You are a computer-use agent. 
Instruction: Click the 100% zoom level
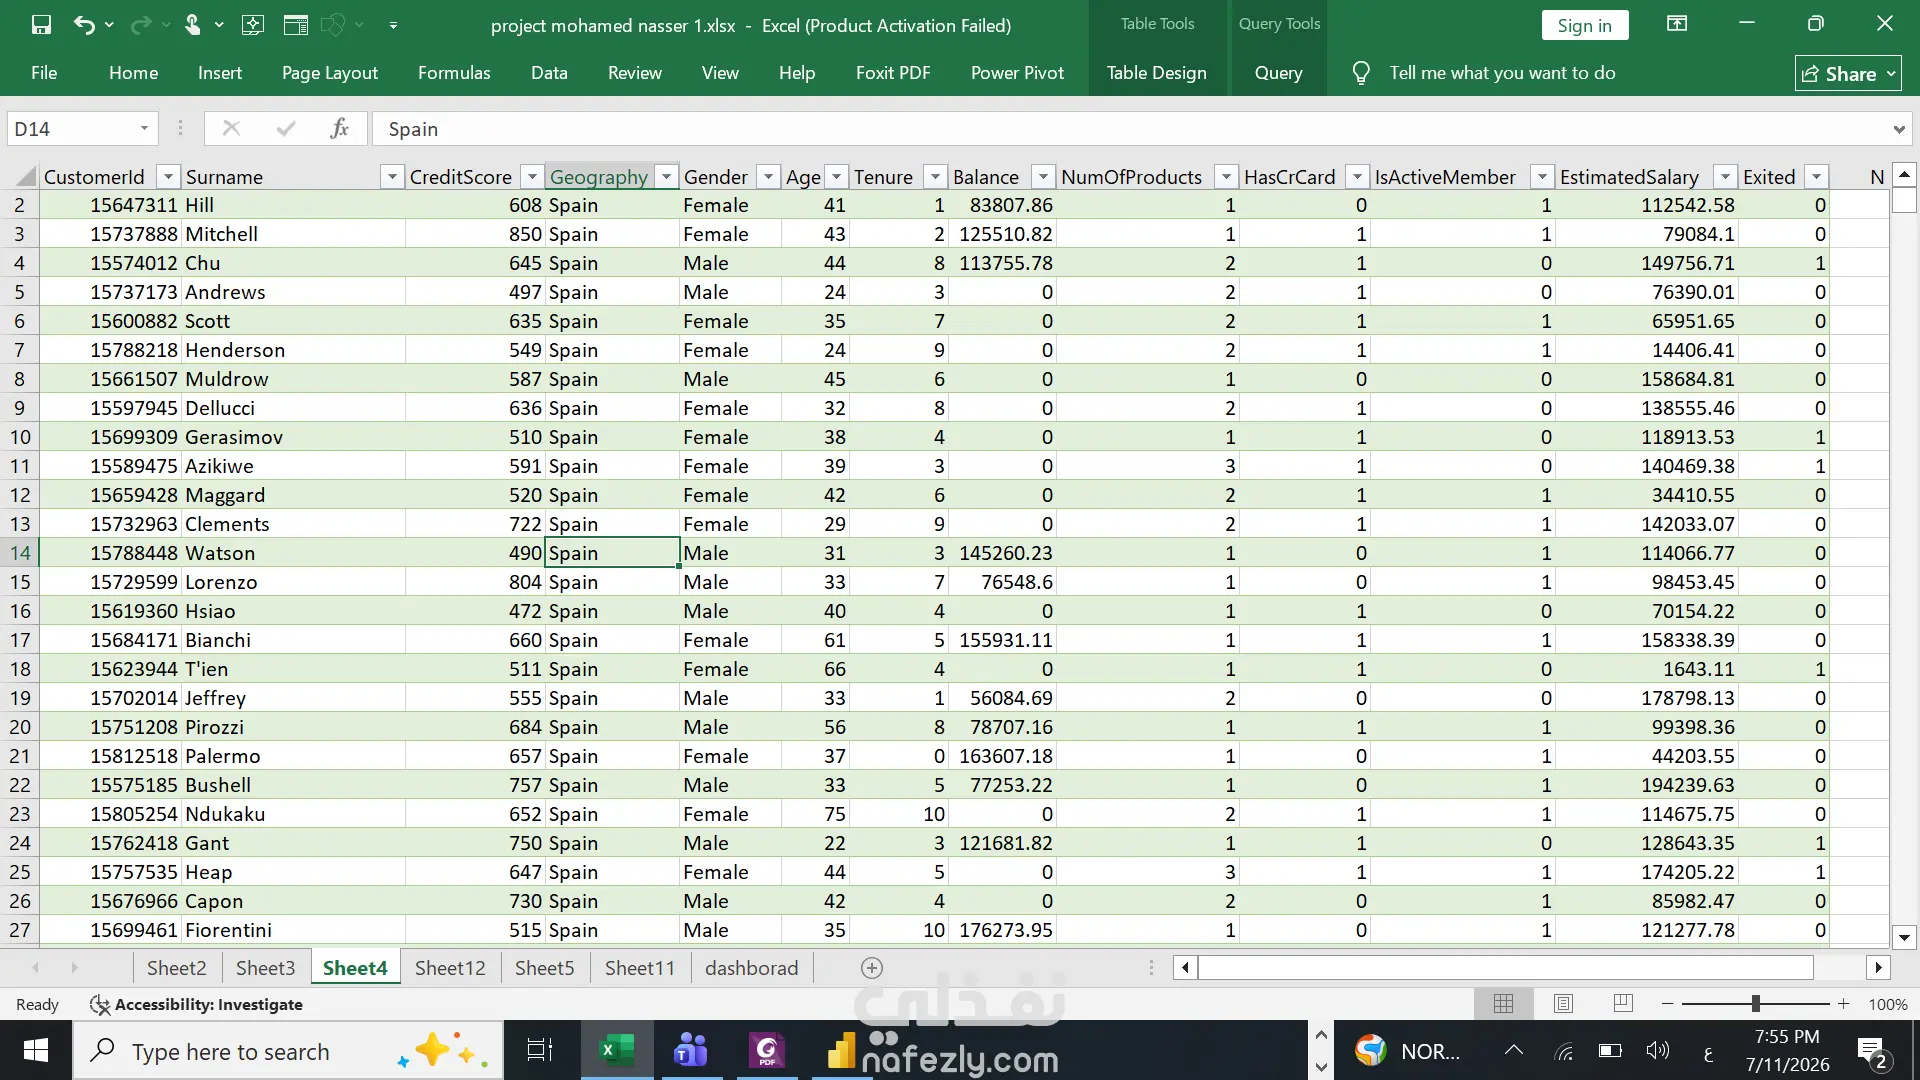tap(1887, 1004)
